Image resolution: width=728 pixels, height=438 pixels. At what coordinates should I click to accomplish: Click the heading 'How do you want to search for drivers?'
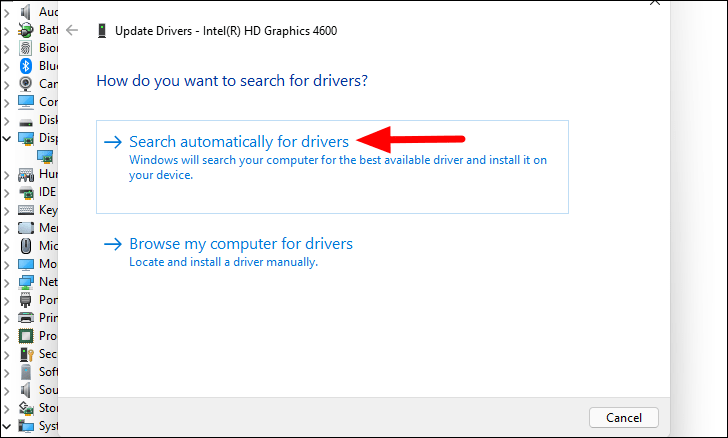point(232,81)
